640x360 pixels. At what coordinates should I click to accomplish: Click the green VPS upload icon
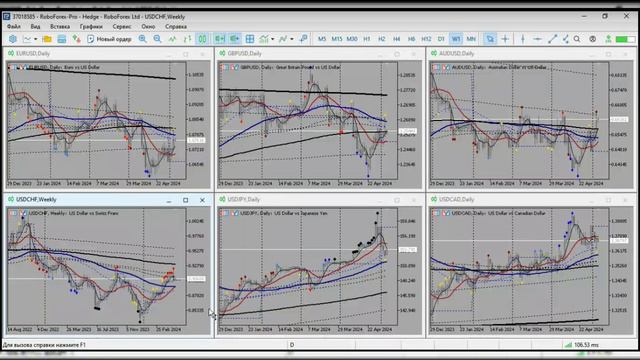(x=608, y=39)
